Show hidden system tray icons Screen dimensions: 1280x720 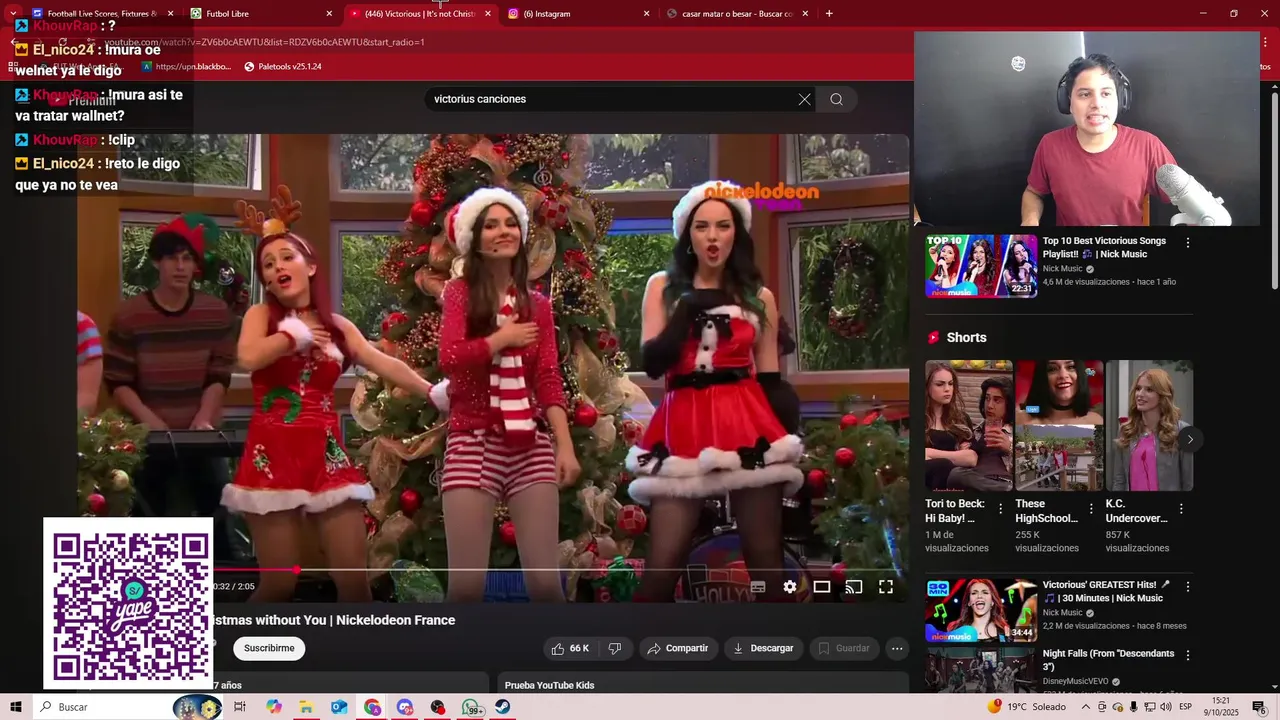(1086, 707)
